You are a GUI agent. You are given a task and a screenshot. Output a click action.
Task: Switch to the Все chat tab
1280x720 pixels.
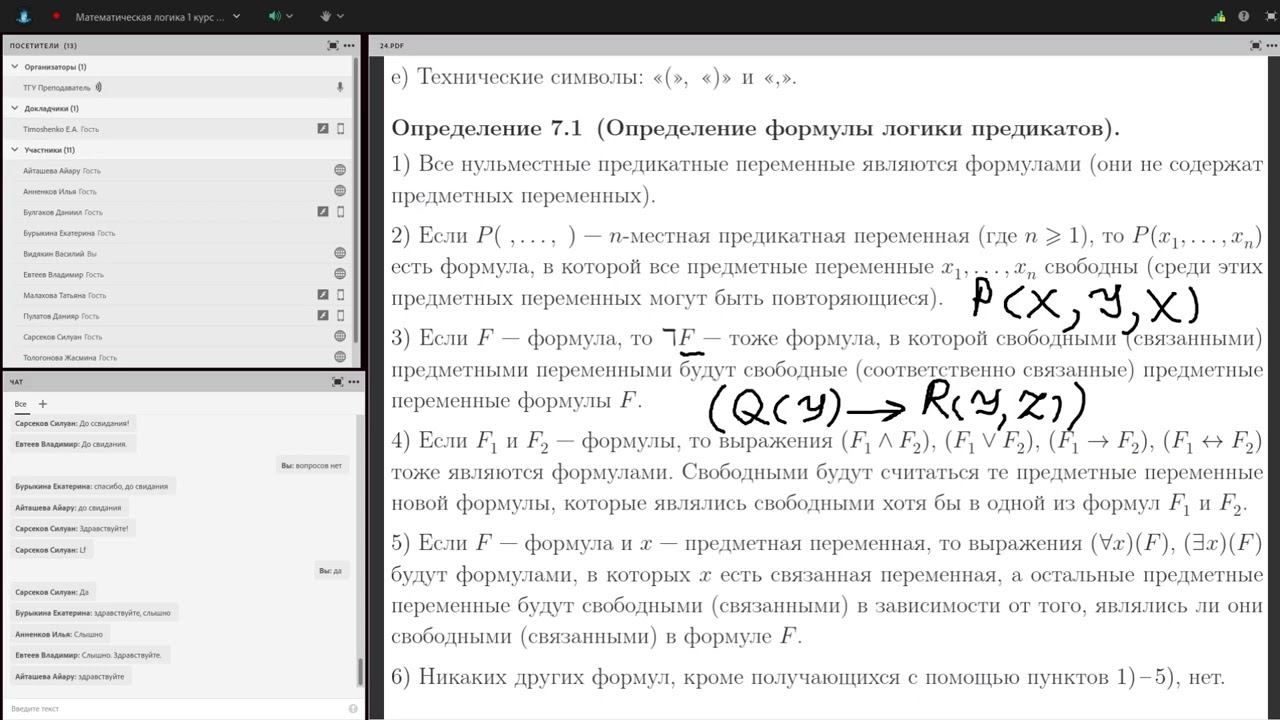[21, 404]
